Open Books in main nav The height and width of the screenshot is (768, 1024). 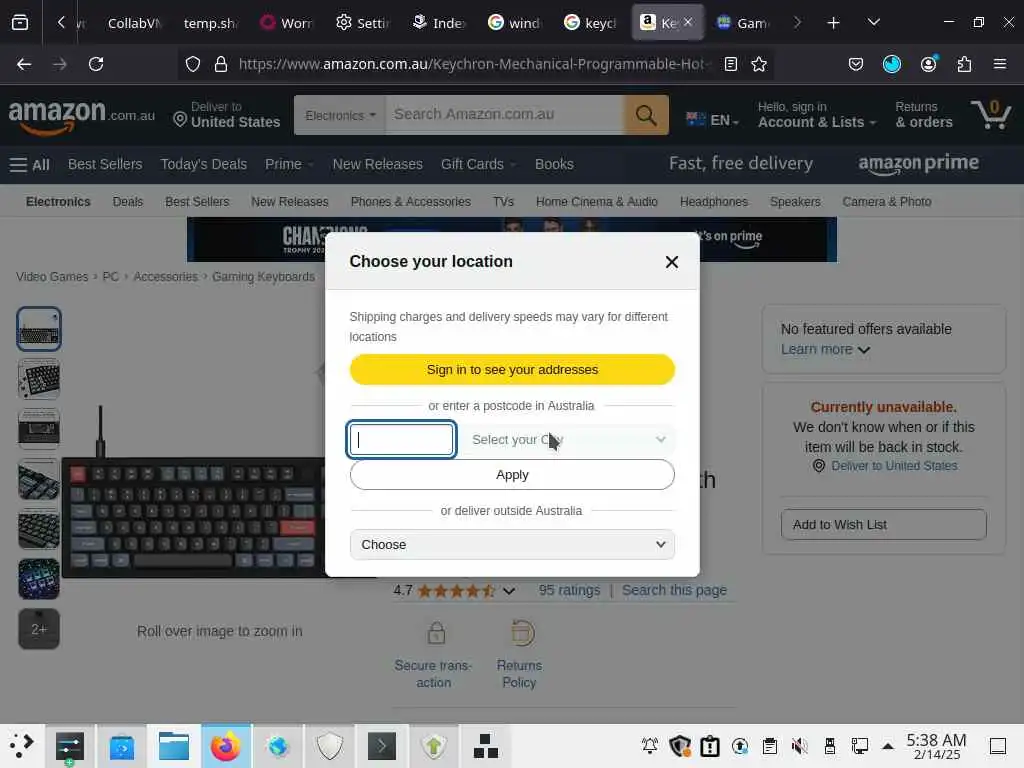pyautogui.click(x=554, y=165)
